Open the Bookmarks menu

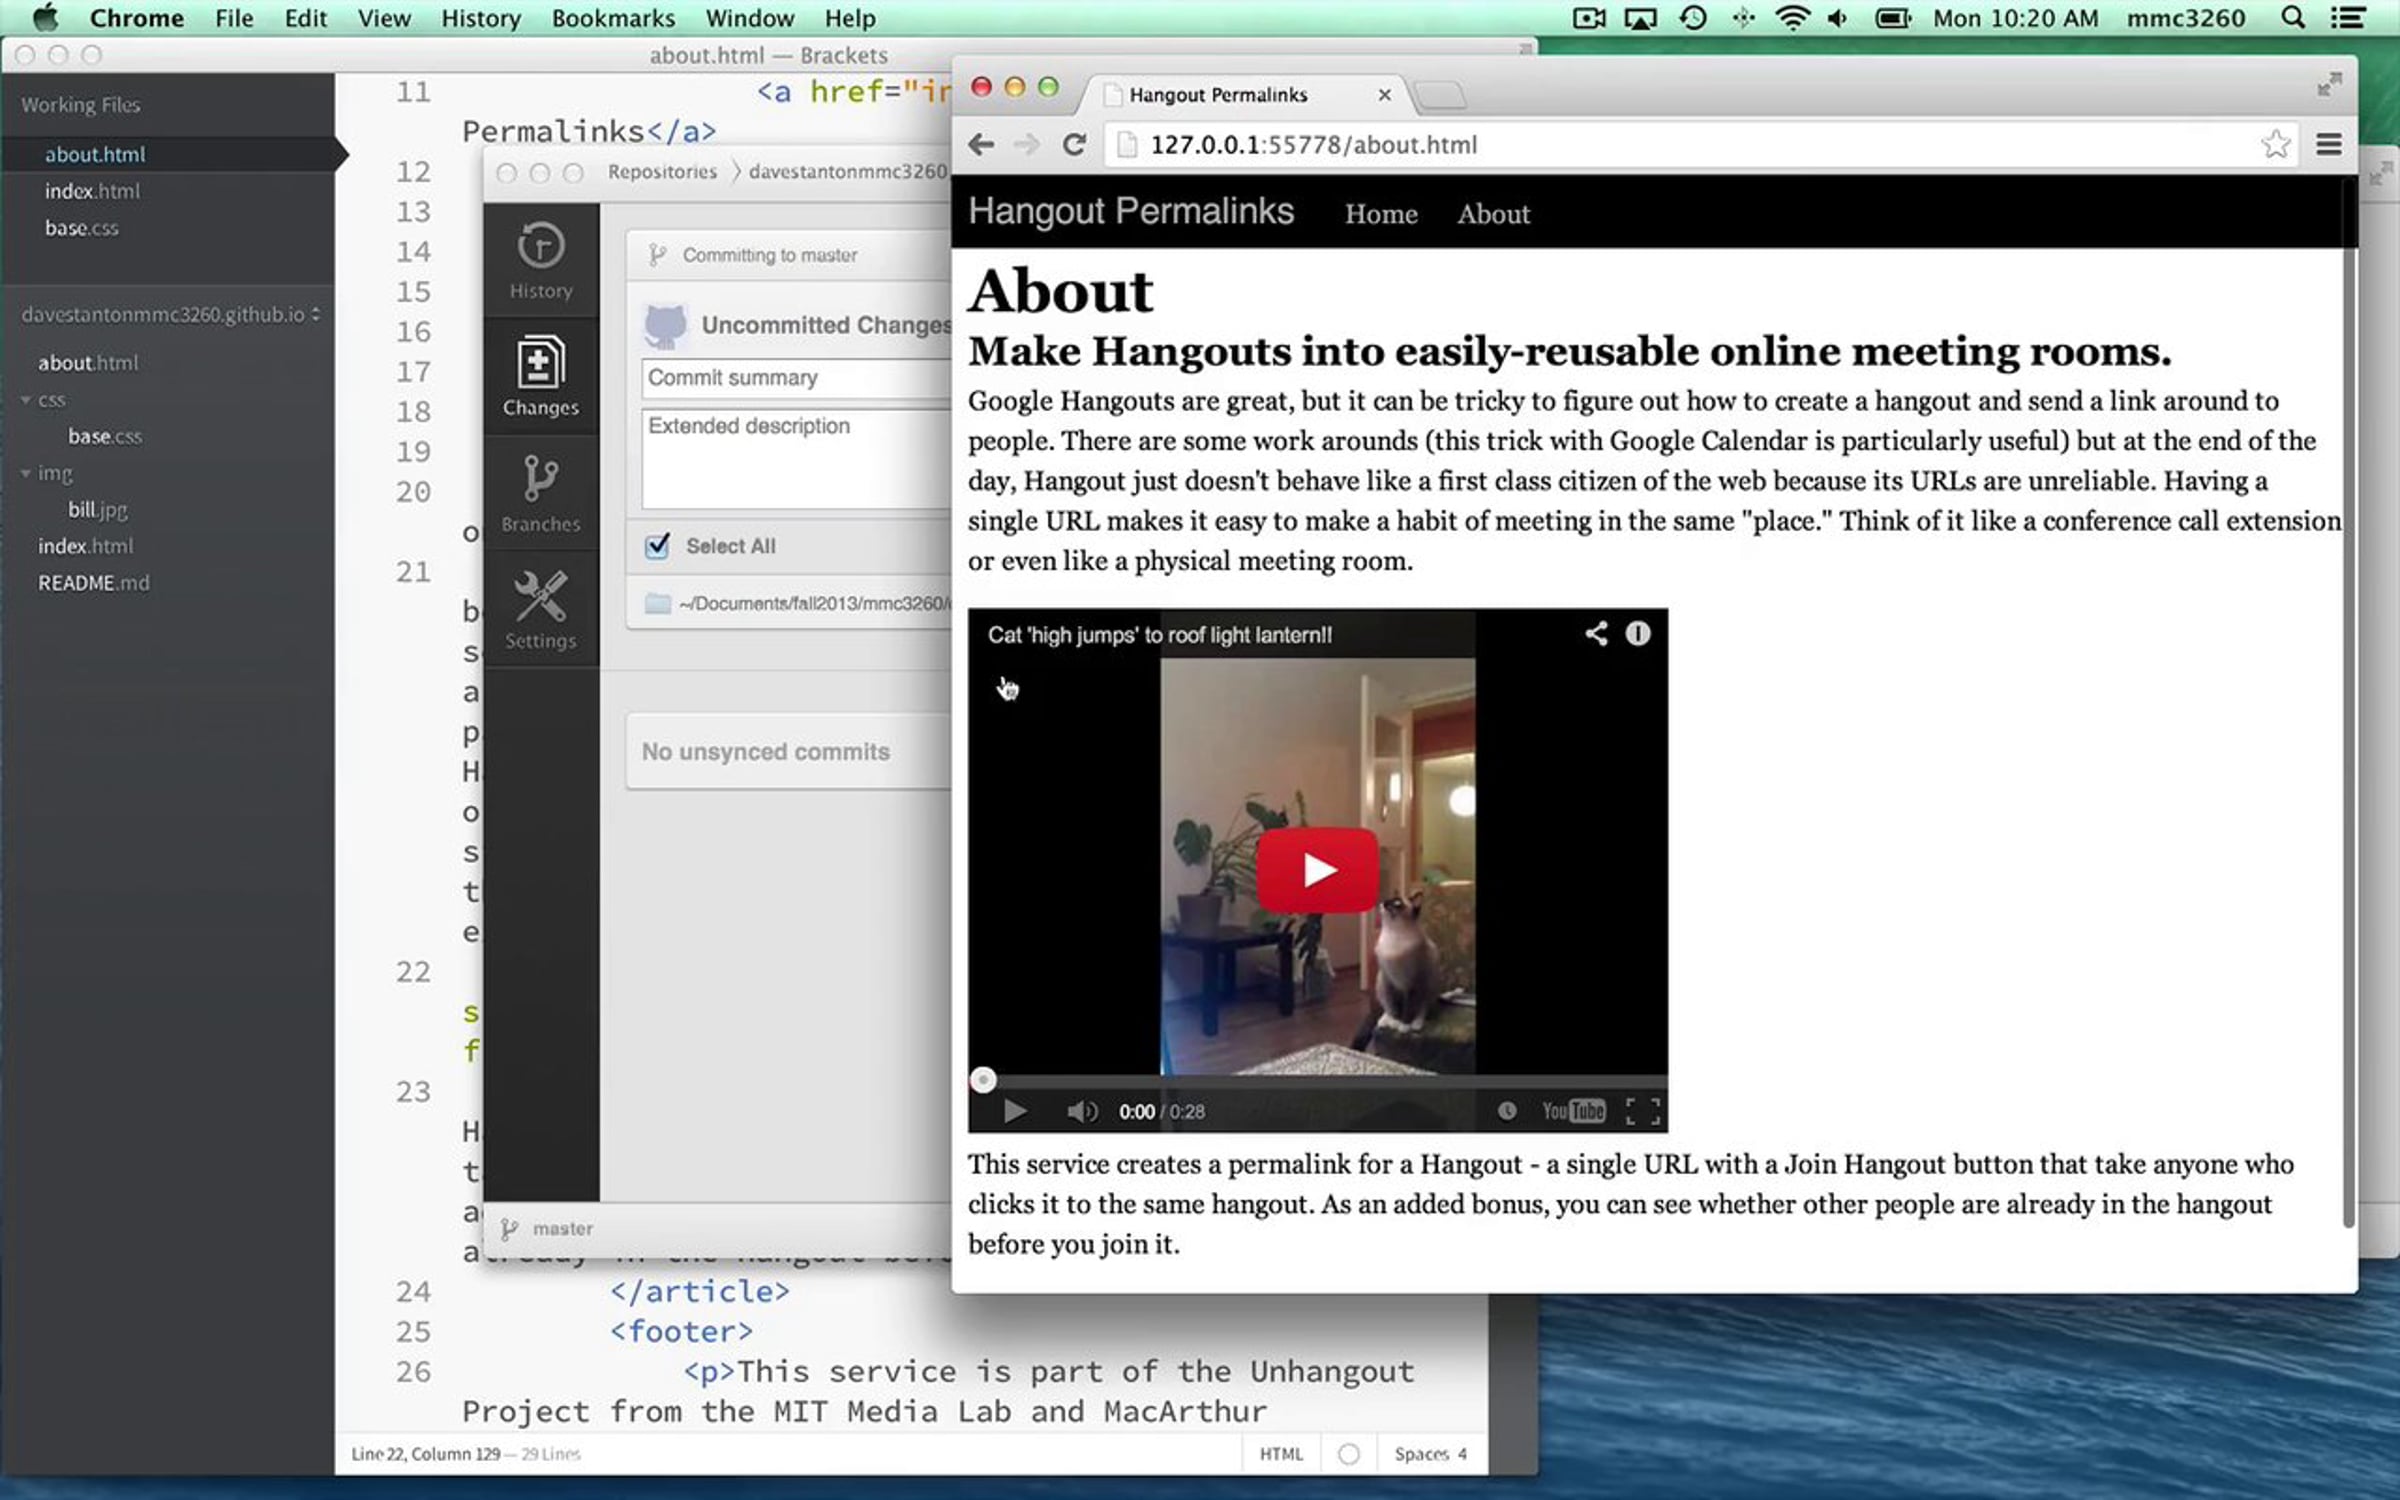(x=613, y=18)
